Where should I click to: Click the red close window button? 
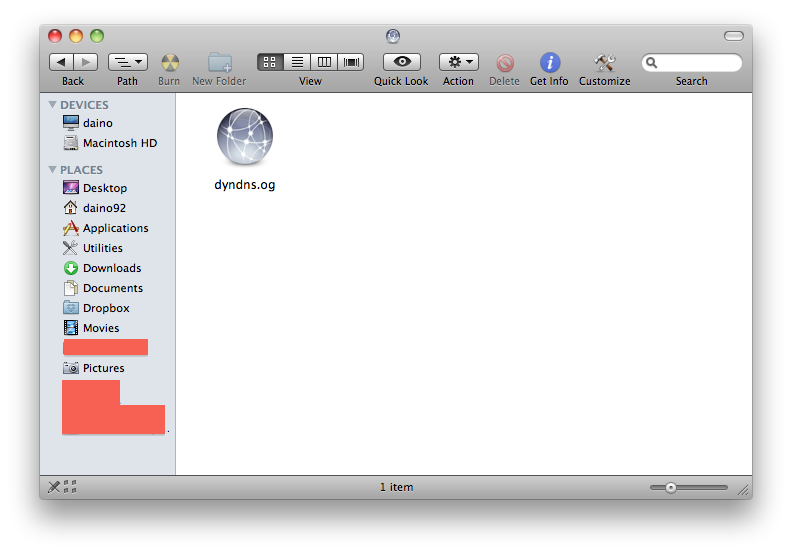tap(55, 36)
